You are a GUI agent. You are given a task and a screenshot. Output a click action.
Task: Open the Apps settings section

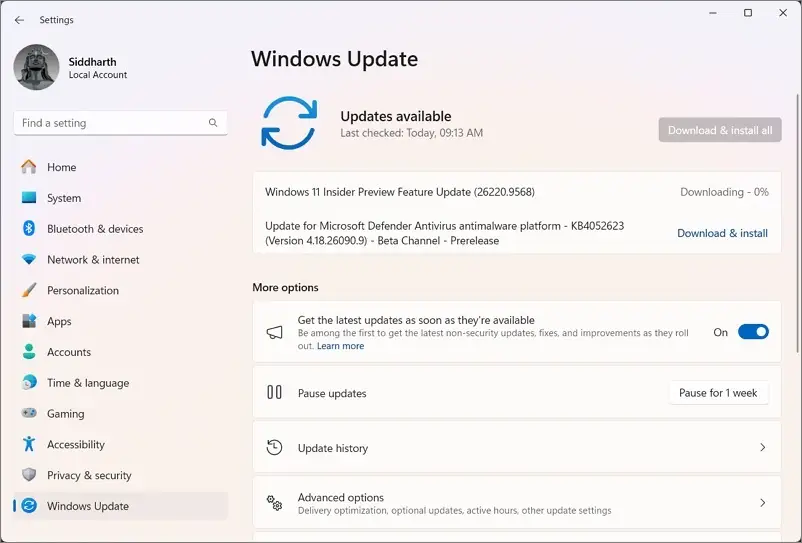click(121, 321)
